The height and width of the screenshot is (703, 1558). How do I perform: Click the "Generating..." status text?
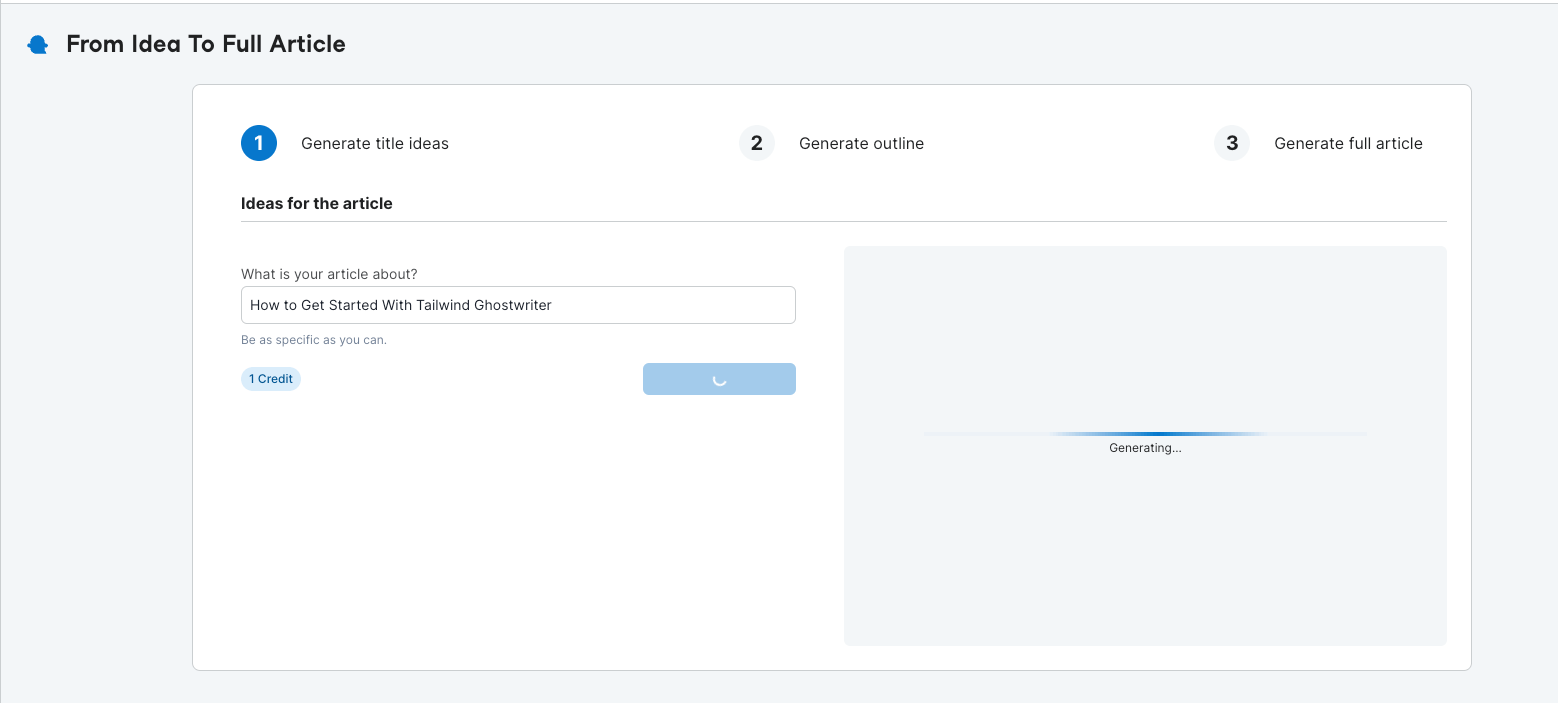pyautogui.click(x=1145, y=449)
